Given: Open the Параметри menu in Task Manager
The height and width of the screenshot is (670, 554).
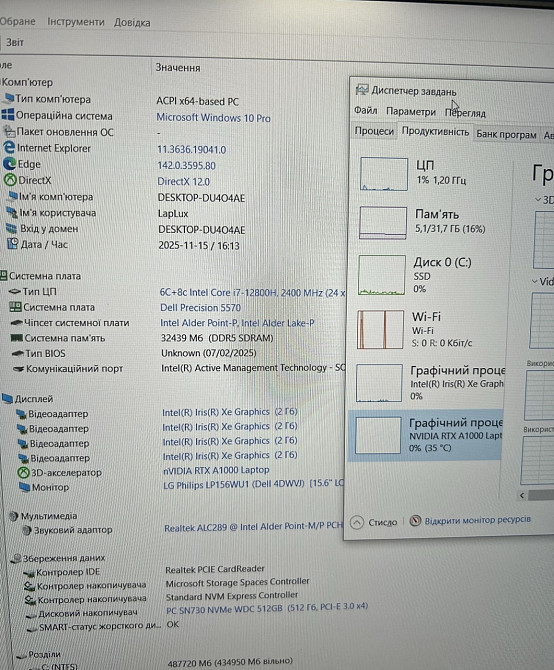Looking at the screenshot, I should (x=411, y=112).
